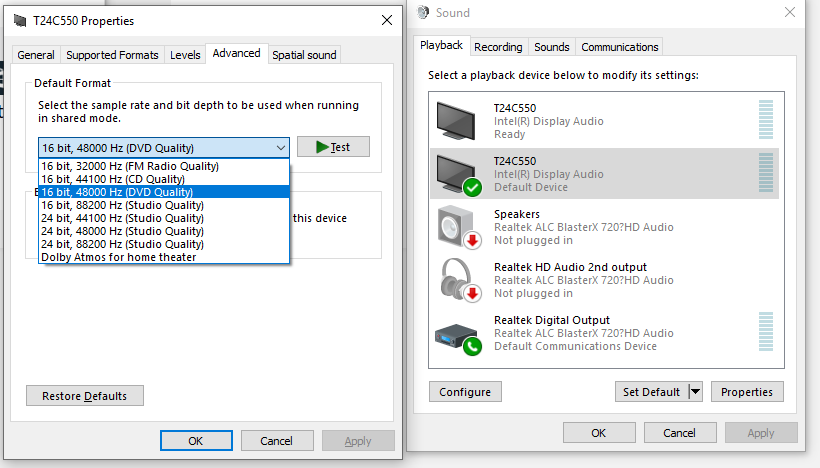Click the Sound window speaker title icon

pyautogui.click(x=423, y=12)
